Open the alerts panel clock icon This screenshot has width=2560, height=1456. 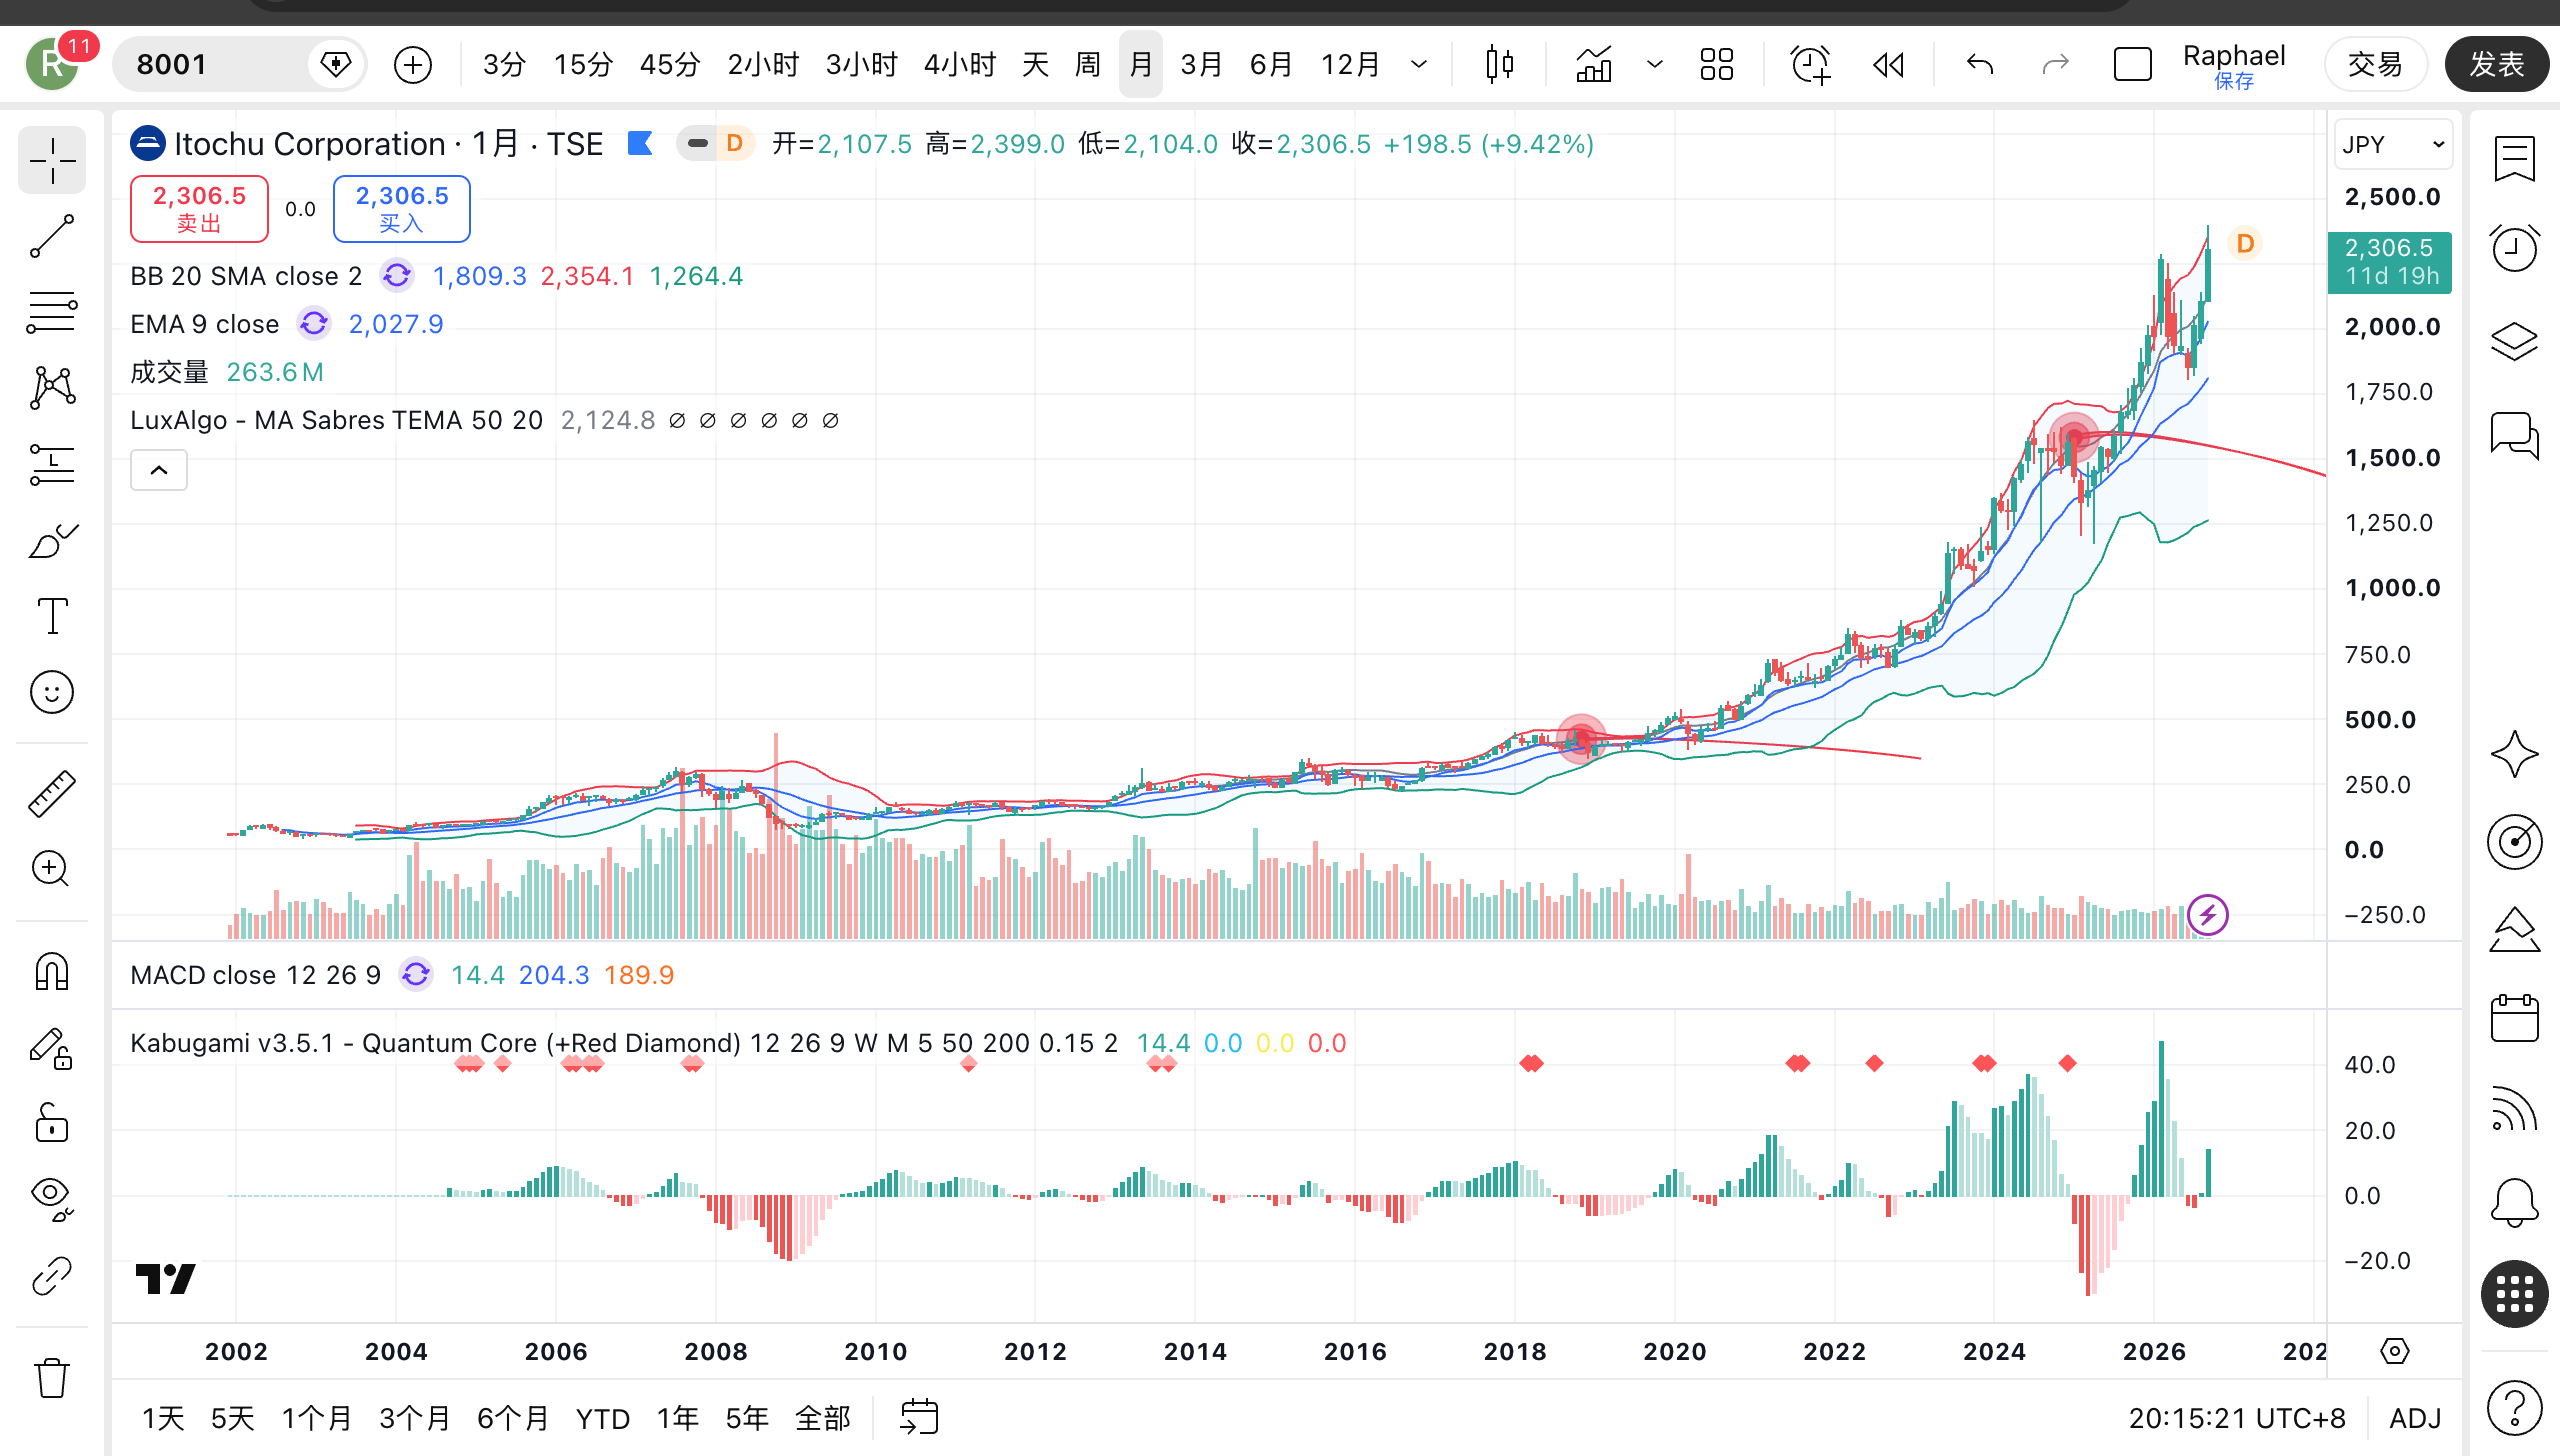click(x=2514, y=249)
